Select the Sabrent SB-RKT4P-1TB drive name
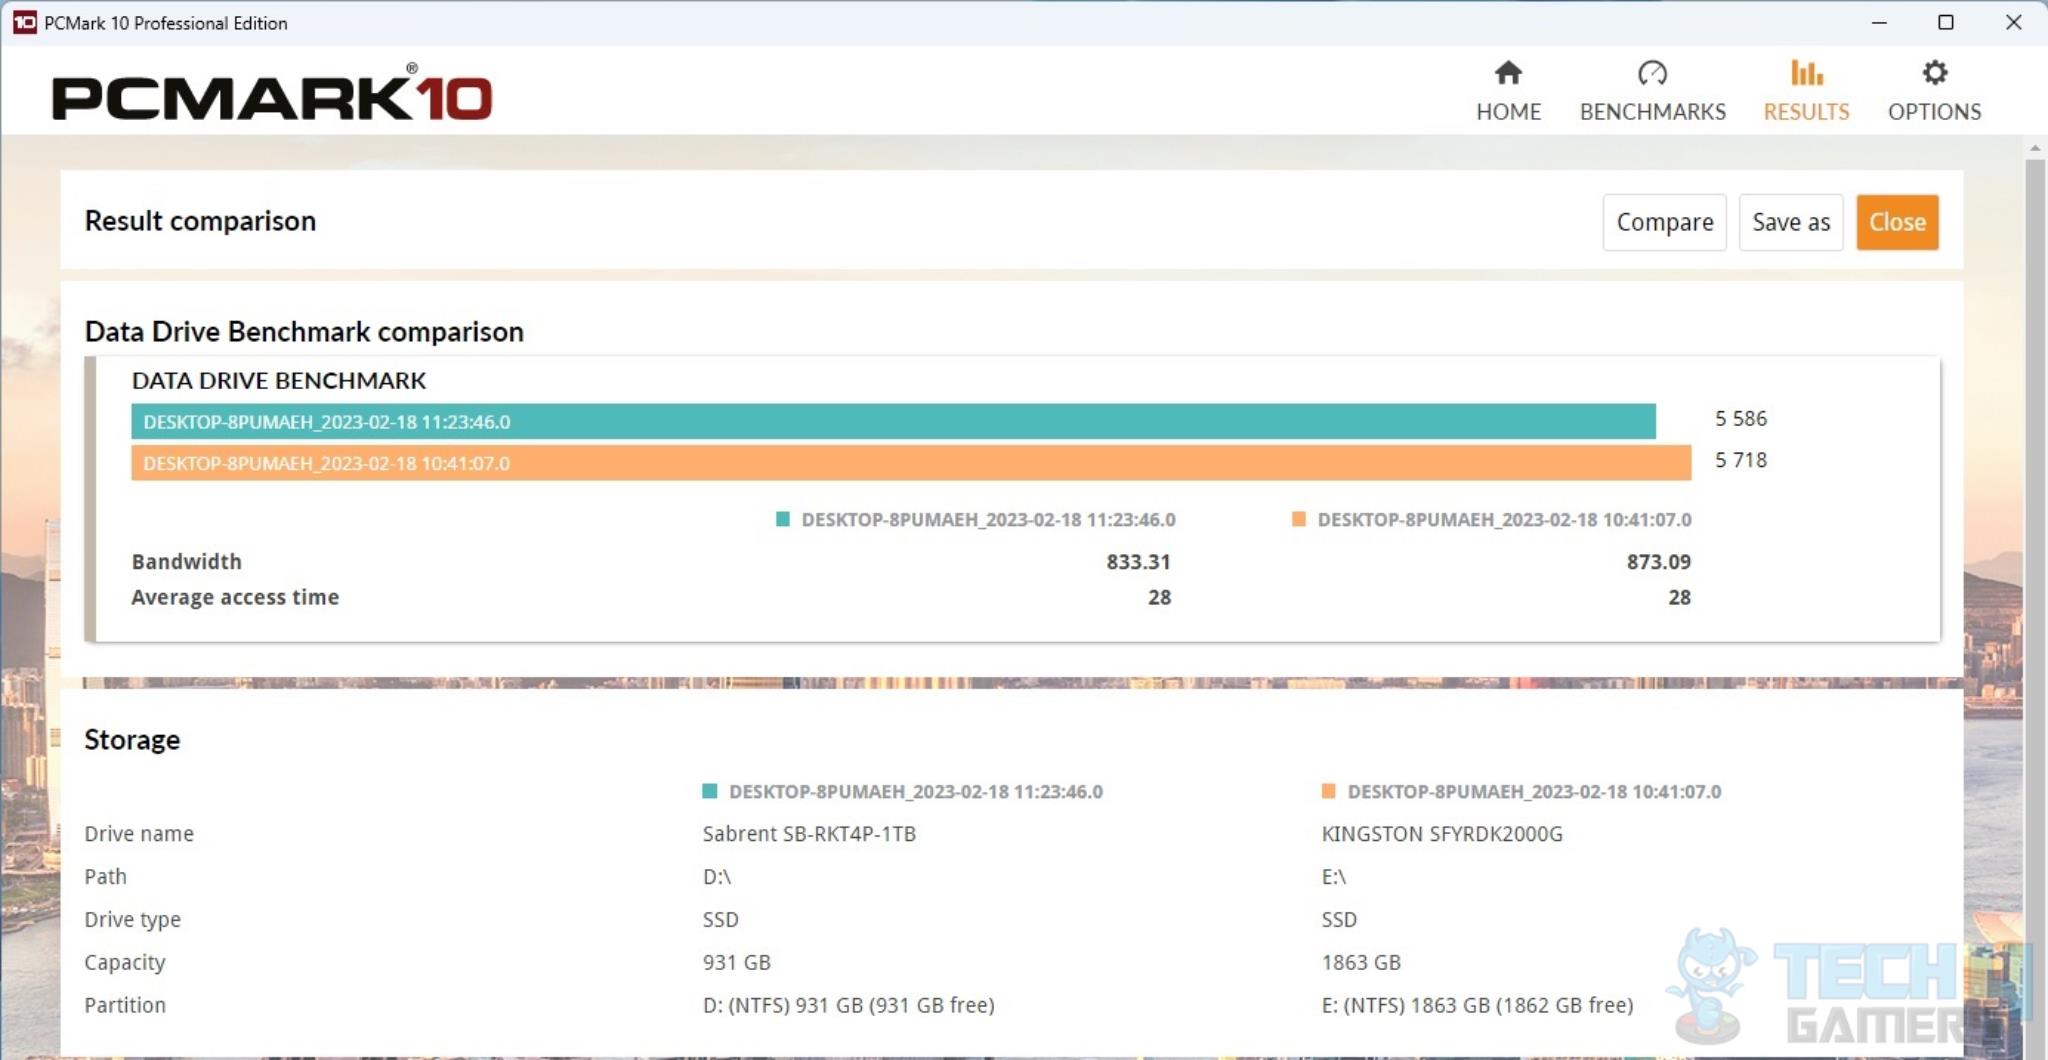 [x=809, y=834]
